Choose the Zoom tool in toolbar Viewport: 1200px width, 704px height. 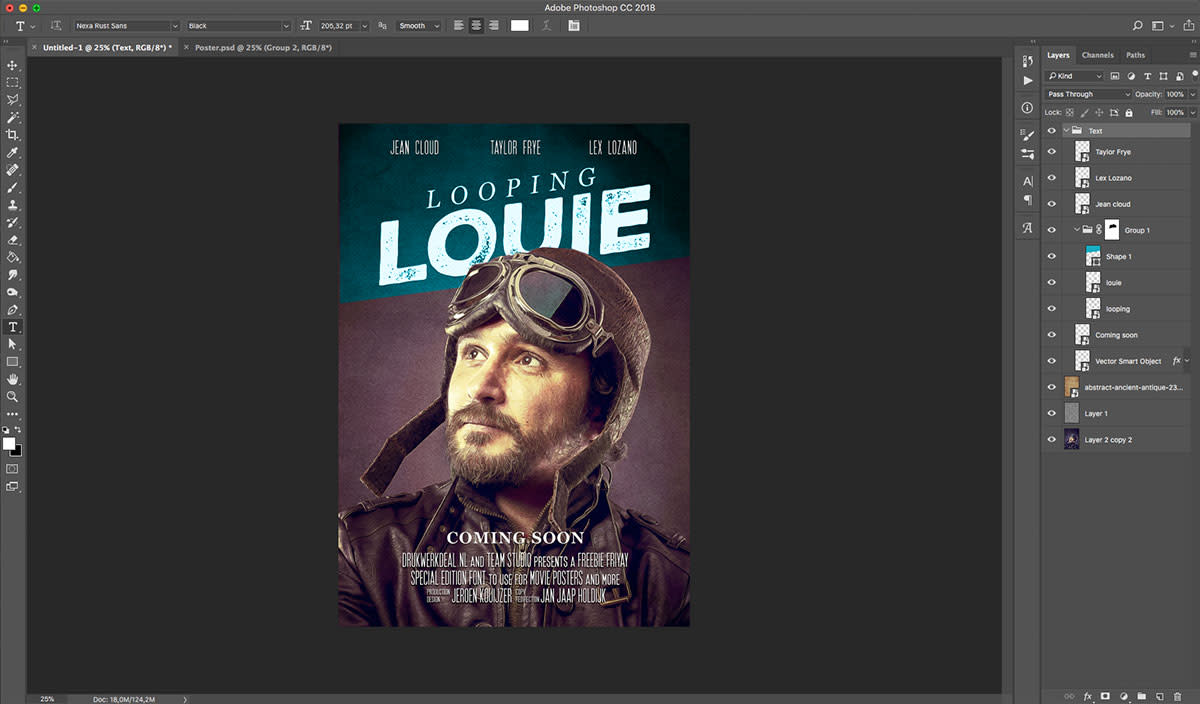(13, 396)
